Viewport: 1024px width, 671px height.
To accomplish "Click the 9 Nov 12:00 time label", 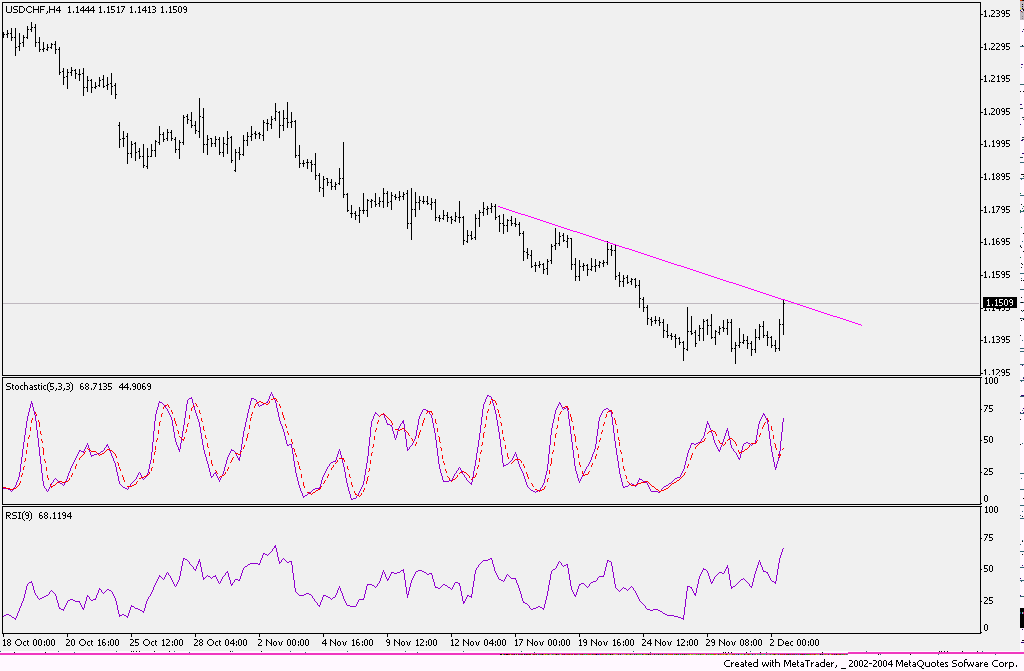I will [411, 643].
